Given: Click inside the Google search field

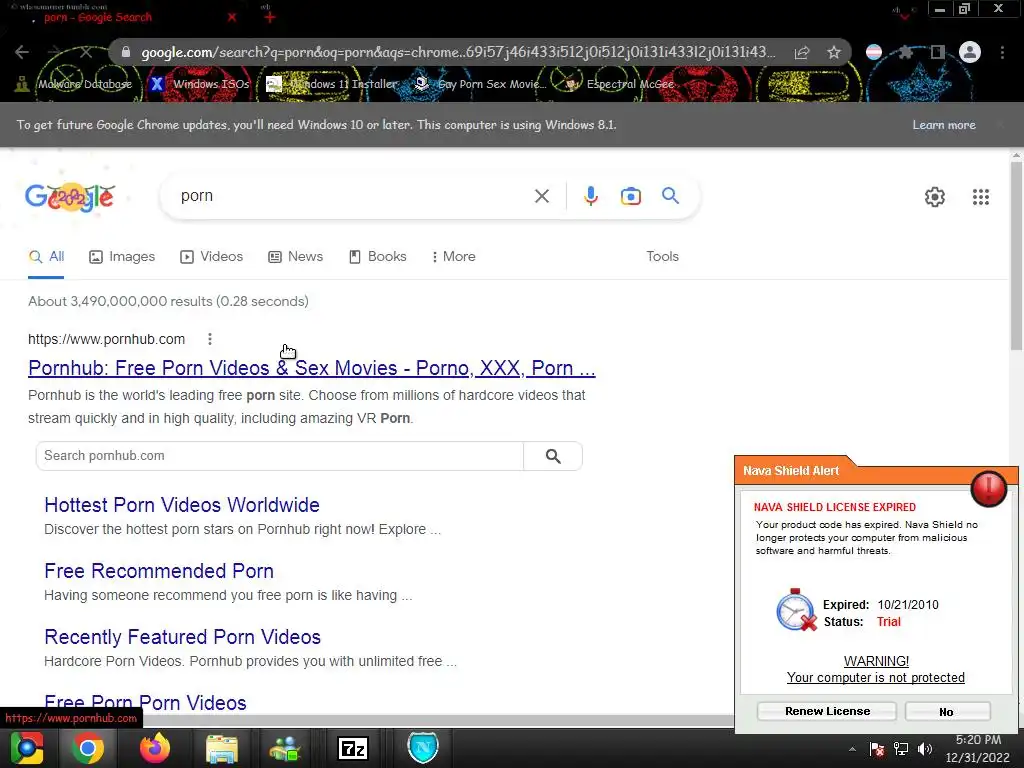Looking at the screenshot, I should point(353,196).
